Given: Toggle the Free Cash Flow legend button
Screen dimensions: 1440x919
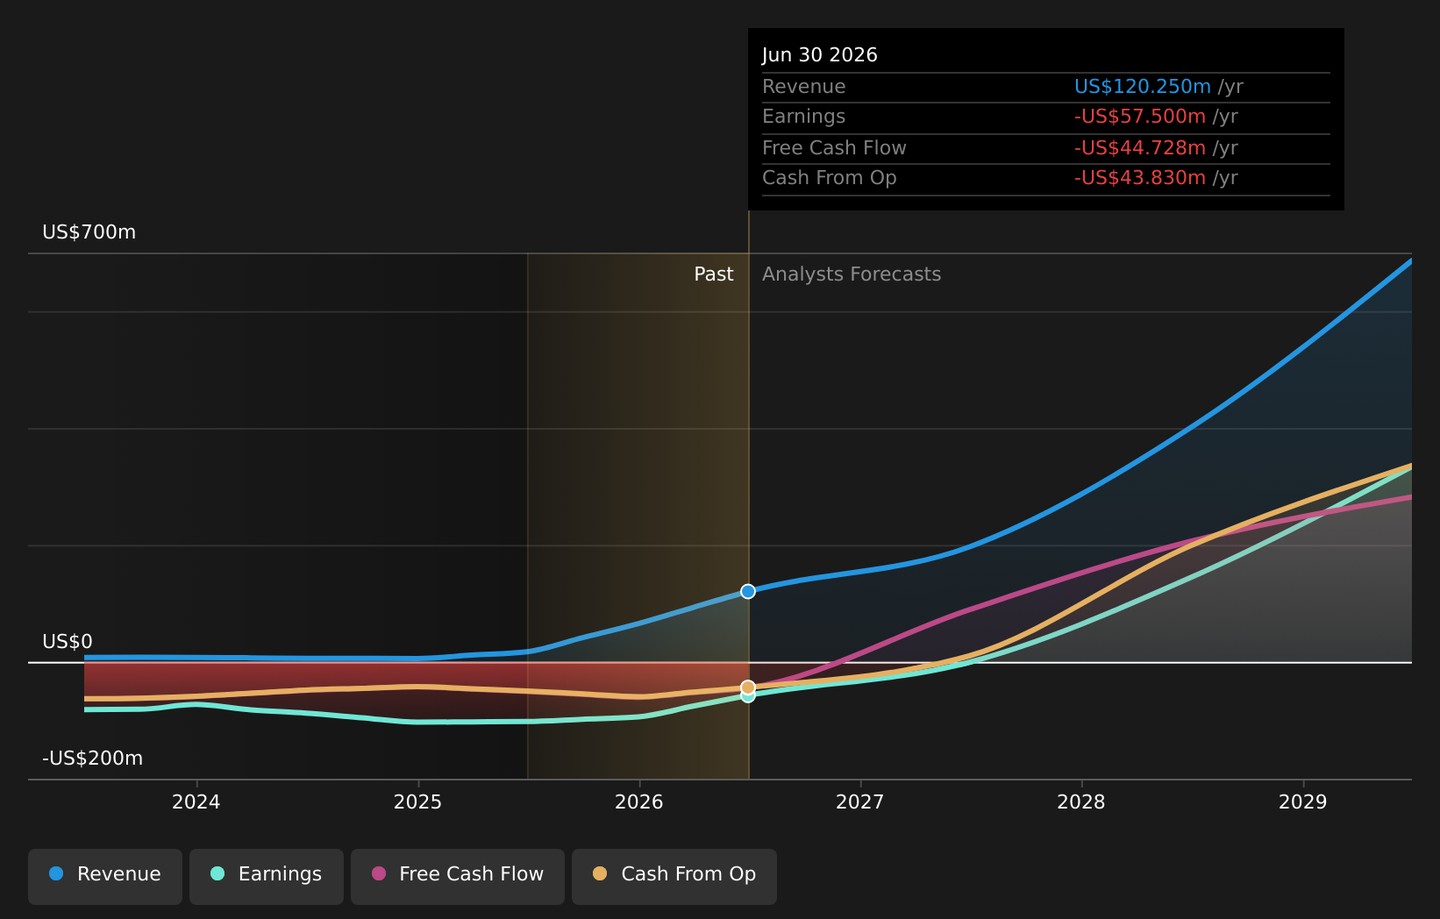Looking at the screenshot, I should [457, 876].
